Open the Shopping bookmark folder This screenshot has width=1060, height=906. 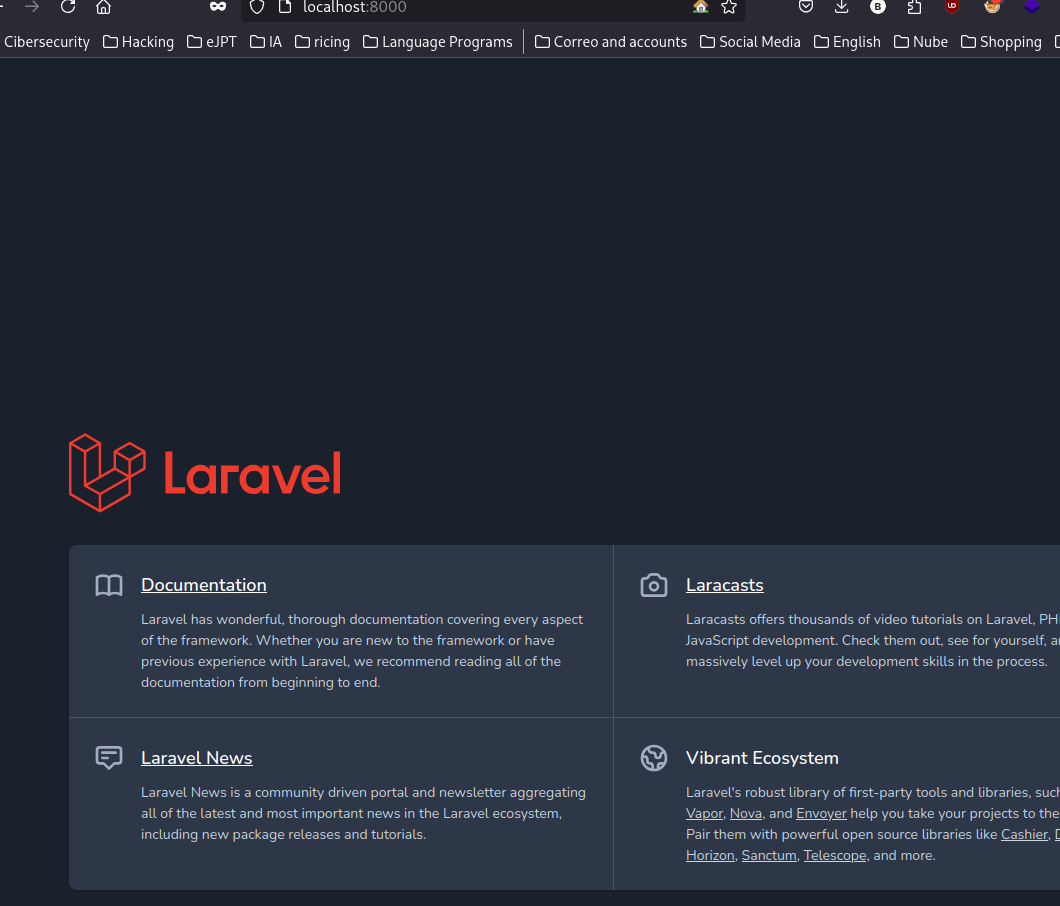coord(1001,42)
